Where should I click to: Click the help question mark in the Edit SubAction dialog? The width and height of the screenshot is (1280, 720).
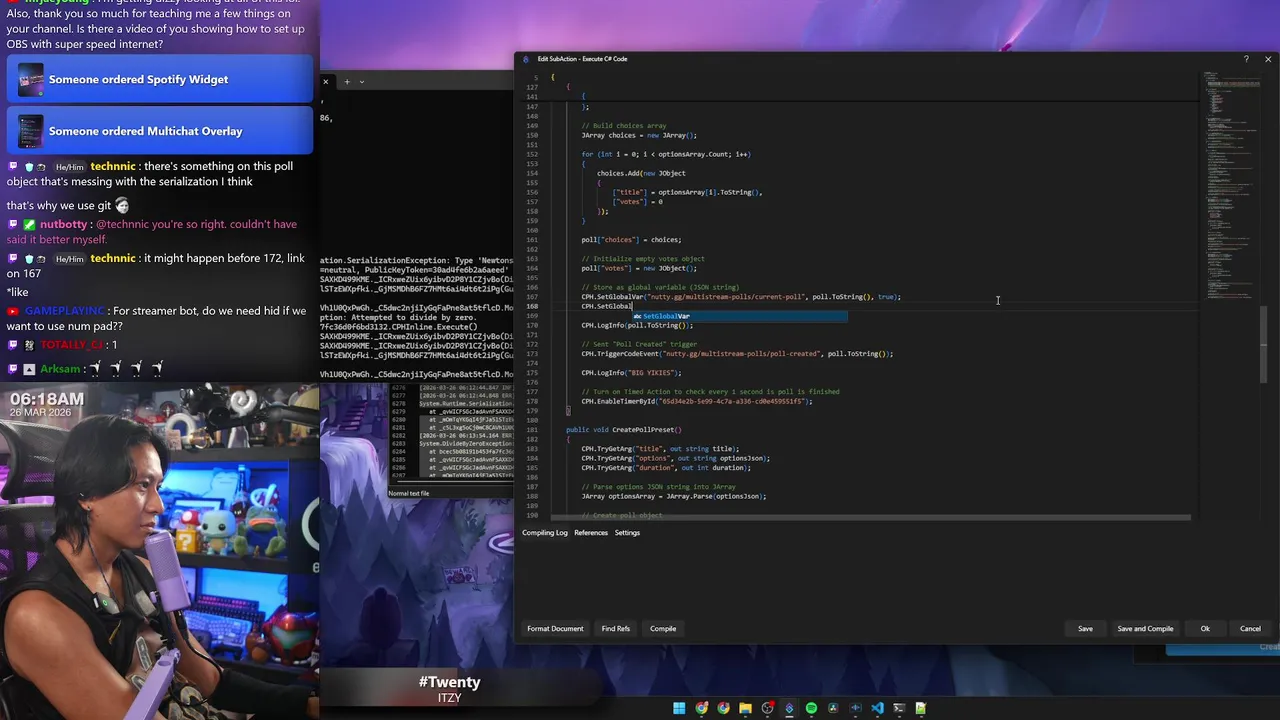point(1246,59)
